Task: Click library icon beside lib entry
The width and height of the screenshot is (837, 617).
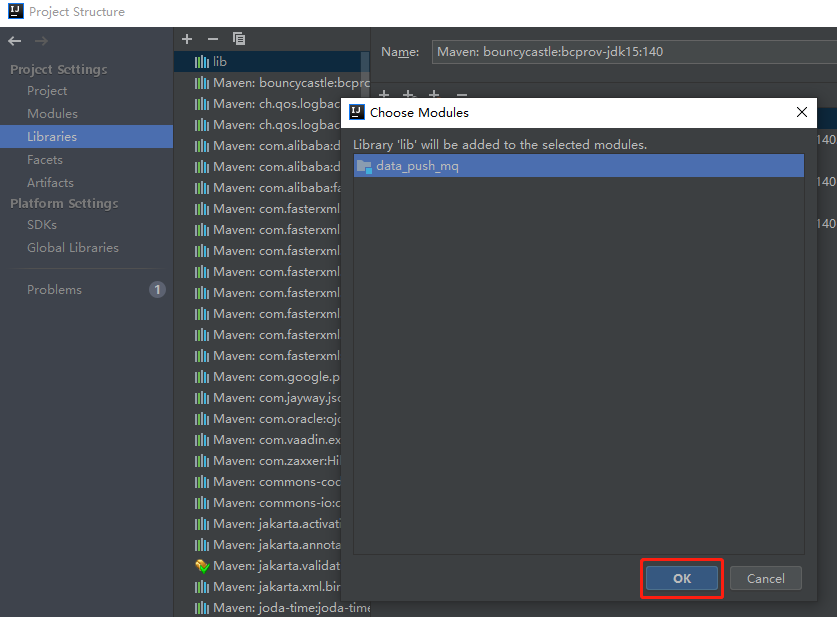Action: 202,62
